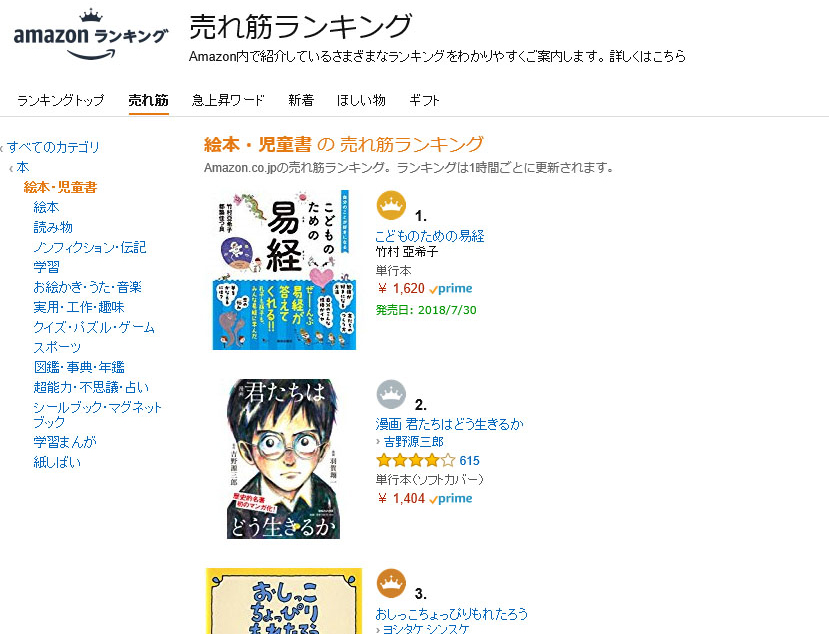Open author link 吉野源三郎
829x634 pixels.
point(413,442)
